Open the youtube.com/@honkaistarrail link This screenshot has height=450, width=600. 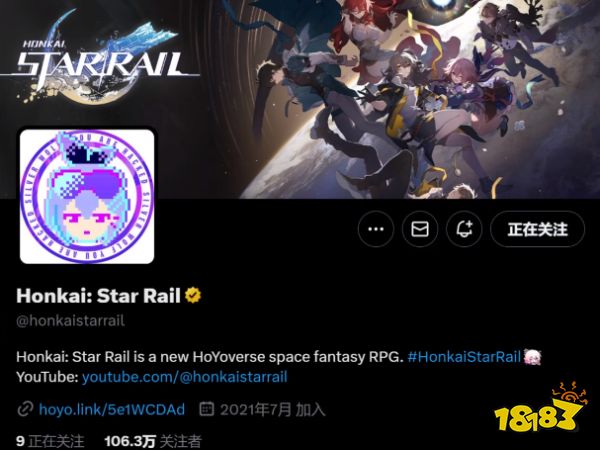tap(184, 377)
